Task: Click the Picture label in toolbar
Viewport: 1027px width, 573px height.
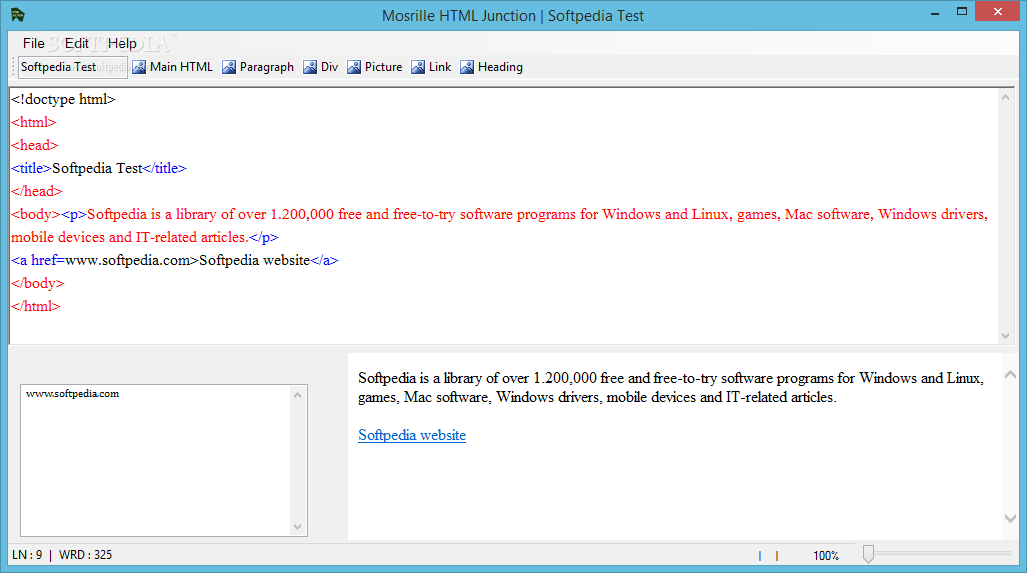Action: click(383, 67)
